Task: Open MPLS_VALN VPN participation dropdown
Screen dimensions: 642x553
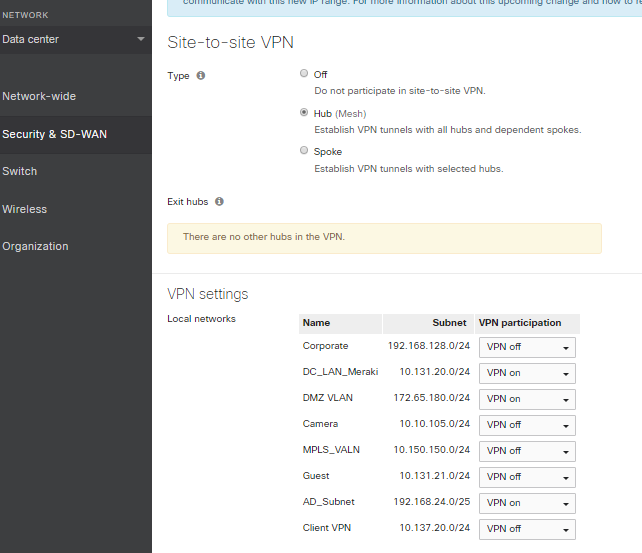Action: pyautogui.click(x=527, y=451)
